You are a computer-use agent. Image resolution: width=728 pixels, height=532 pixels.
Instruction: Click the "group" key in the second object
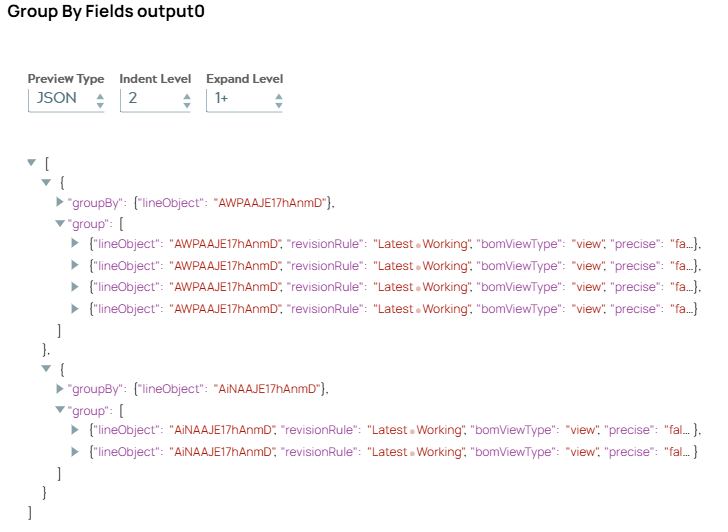[89, 411]
